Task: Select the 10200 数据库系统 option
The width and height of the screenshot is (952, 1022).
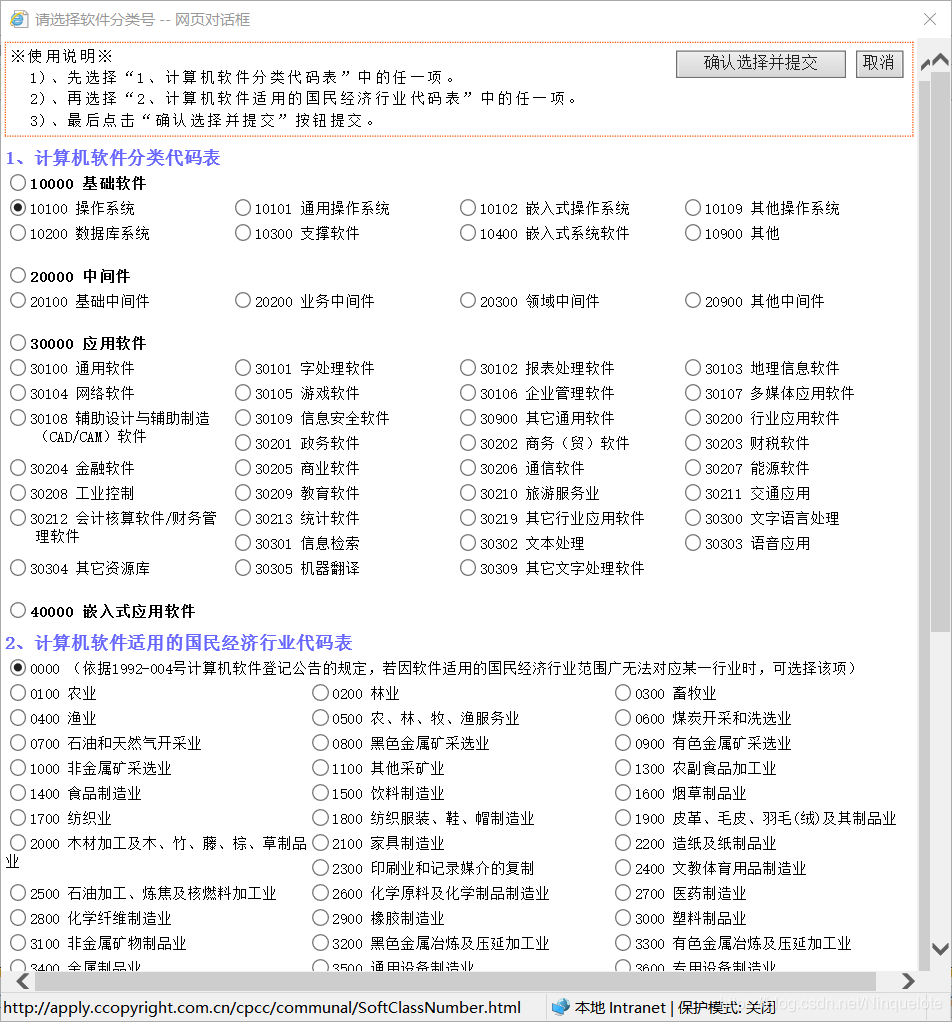Action: tap(17, 233)
